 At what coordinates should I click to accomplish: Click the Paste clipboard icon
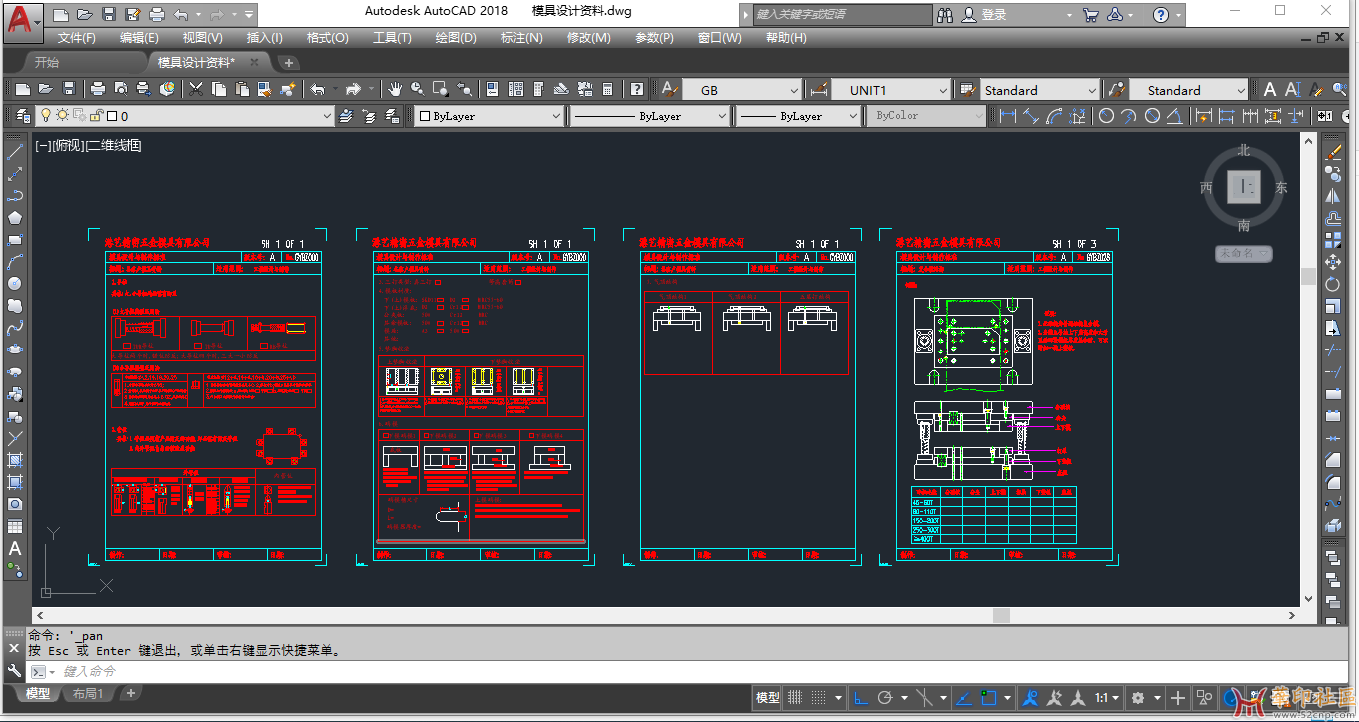(x=242, y=89)
